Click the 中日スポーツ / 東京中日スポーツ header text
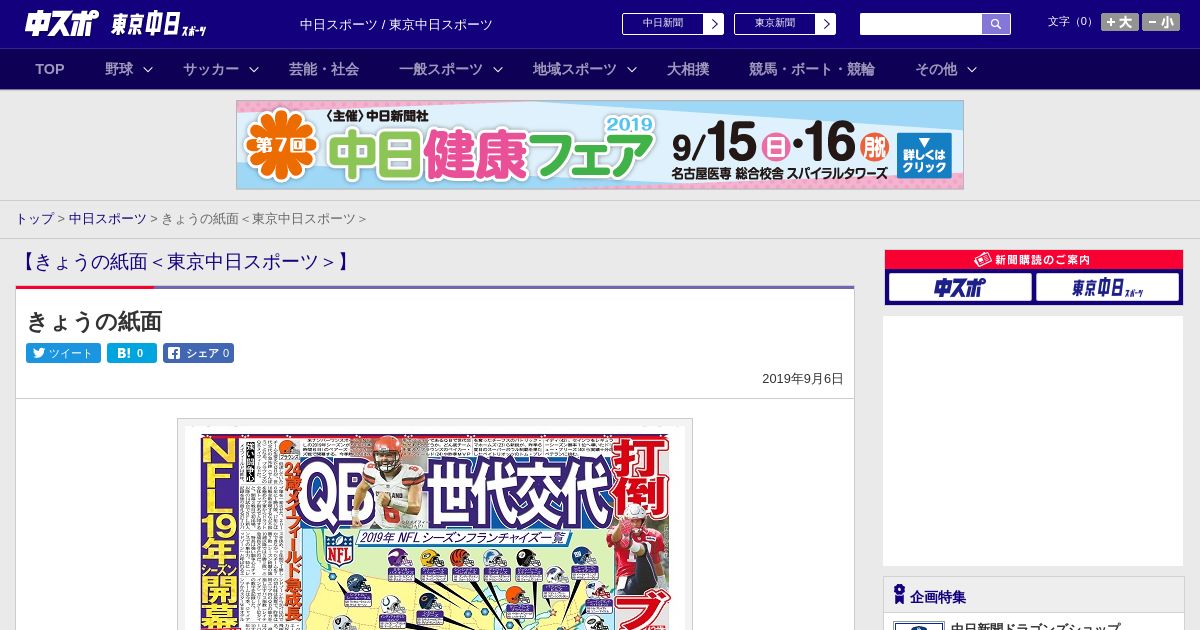This screenshot has height=630, width=1200. 396,24
